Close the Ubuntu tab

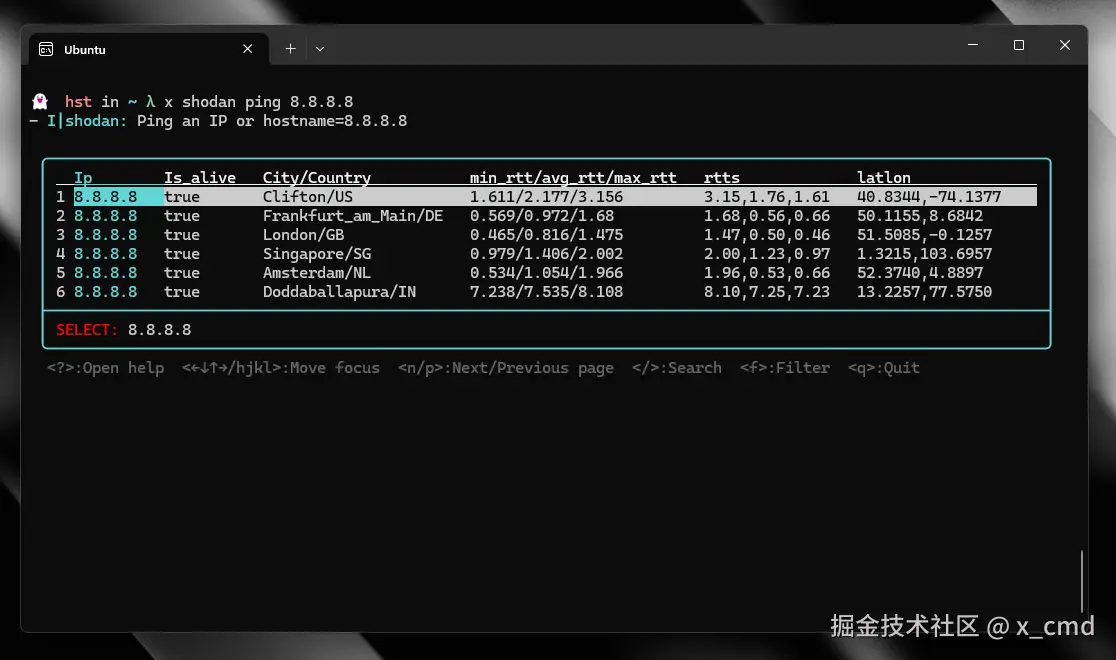[x=247, y=49]
